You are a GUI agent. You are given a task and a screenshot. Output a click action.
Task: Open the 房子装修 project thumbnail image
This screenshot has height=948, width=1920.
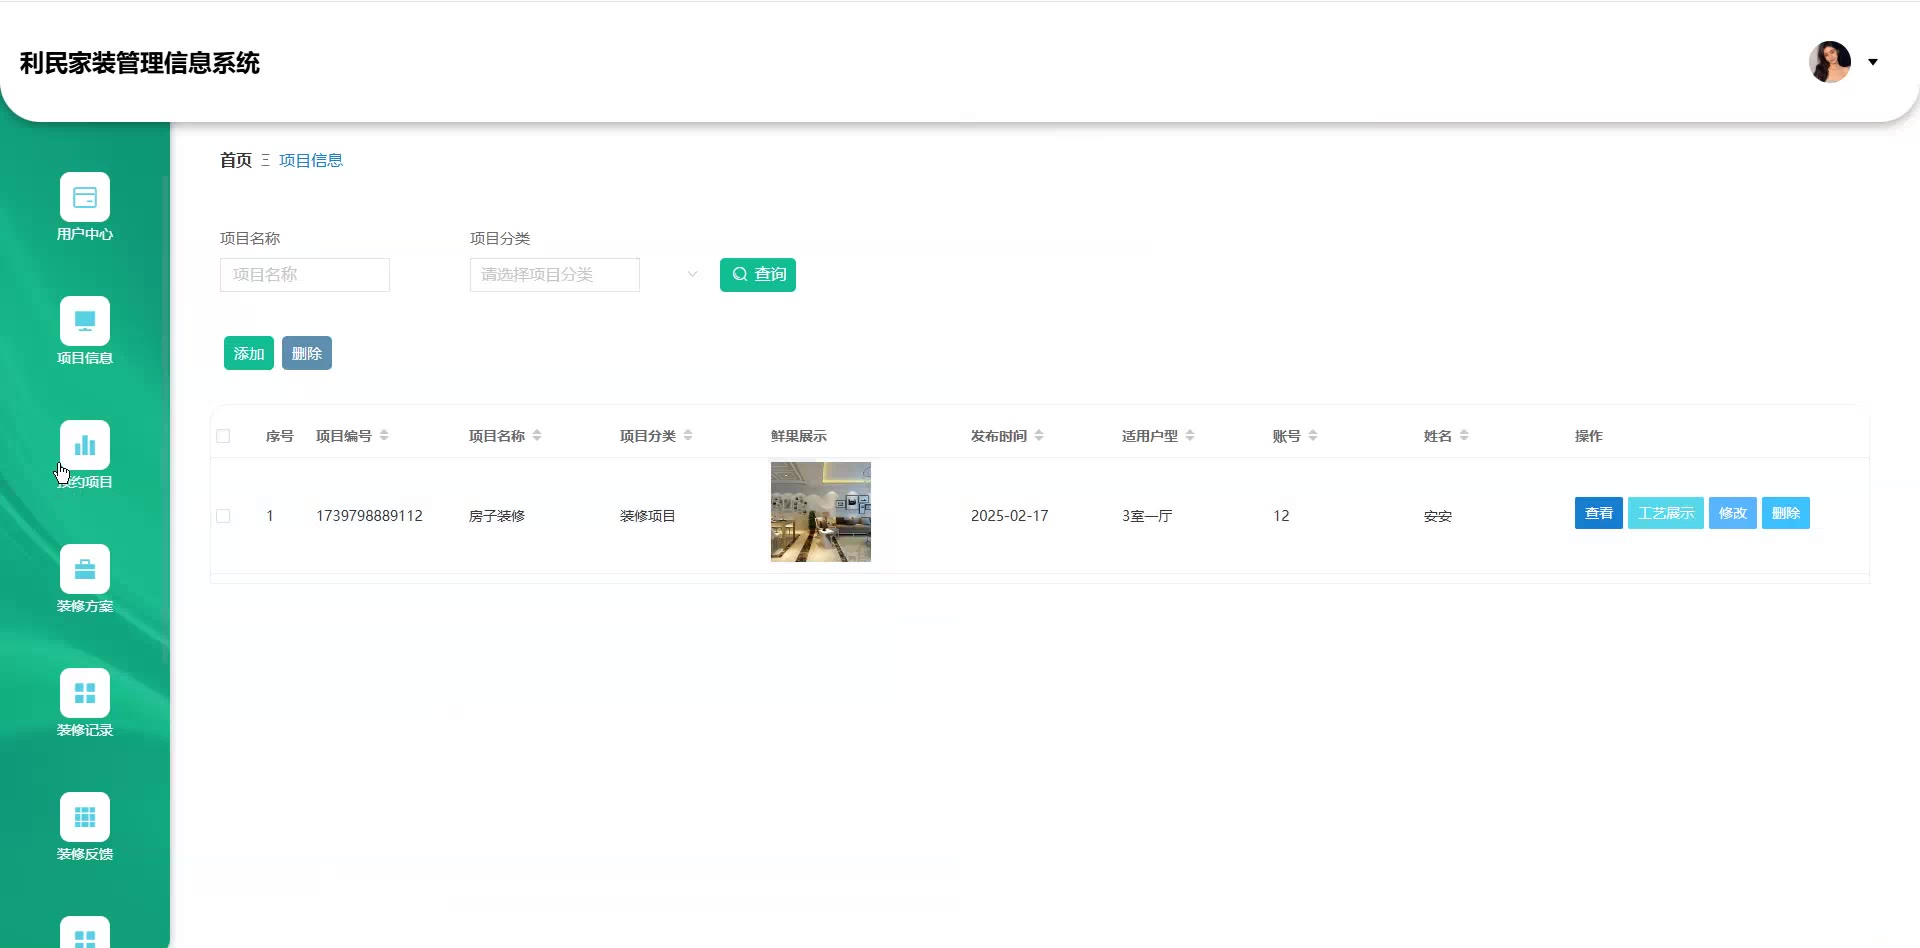click(x=821, y=512)
